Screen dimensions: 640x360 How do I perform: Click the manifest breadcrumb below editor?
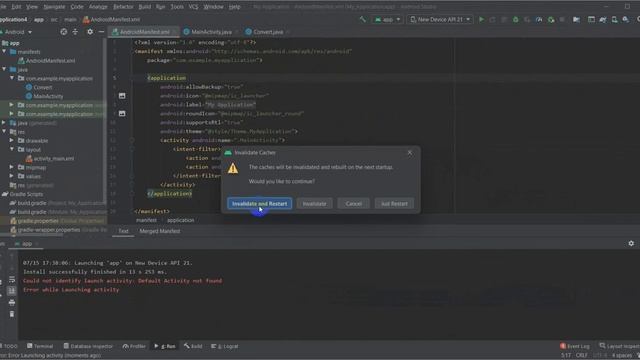[x=146, y=220]
